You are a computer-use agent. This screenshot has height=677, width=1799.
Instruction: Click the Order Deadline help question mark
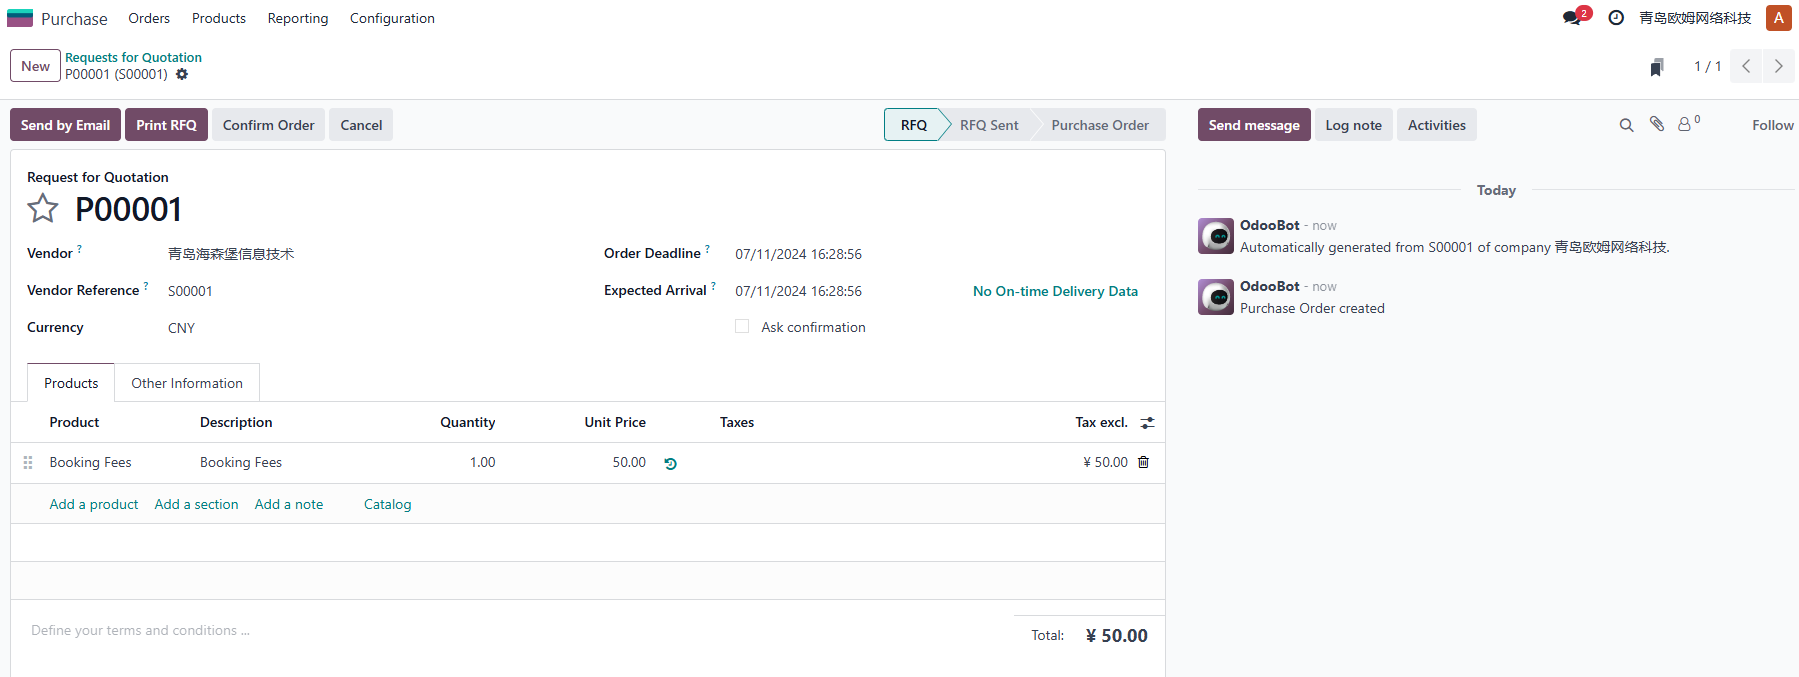(707, 248)
